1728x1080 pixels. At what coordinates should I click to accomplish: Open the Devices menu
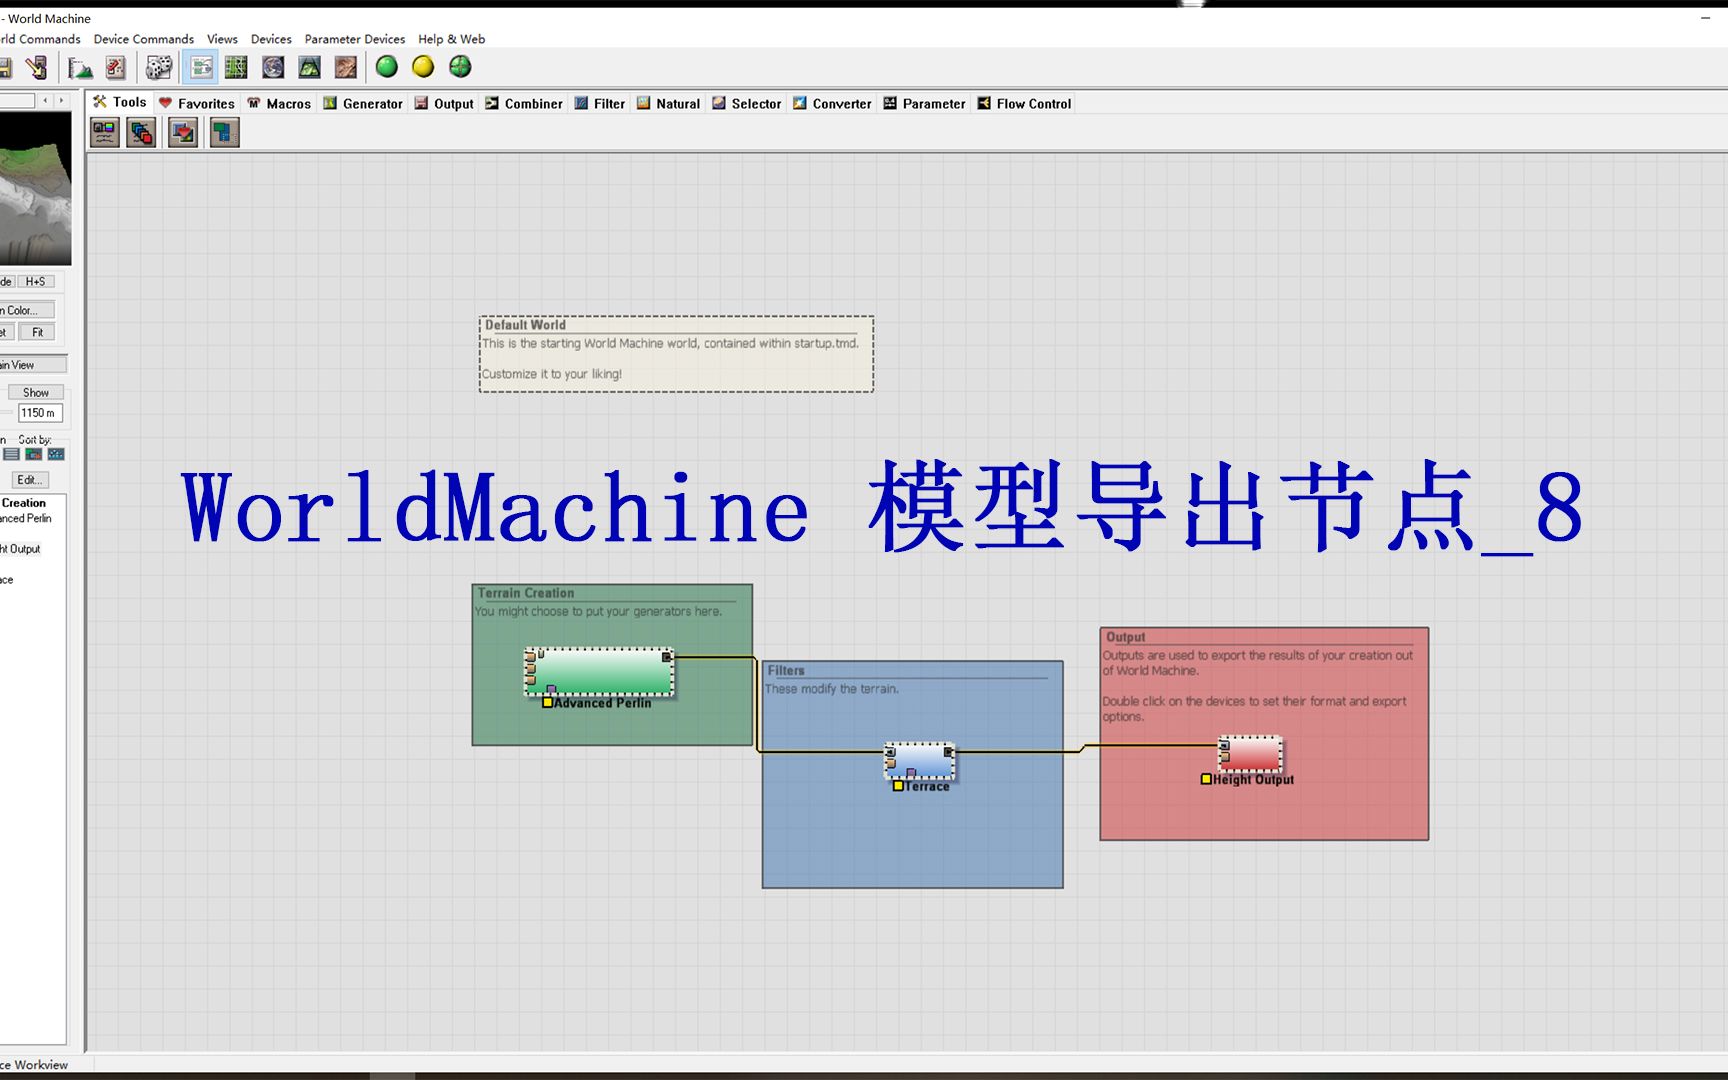(x=271, y=39)
